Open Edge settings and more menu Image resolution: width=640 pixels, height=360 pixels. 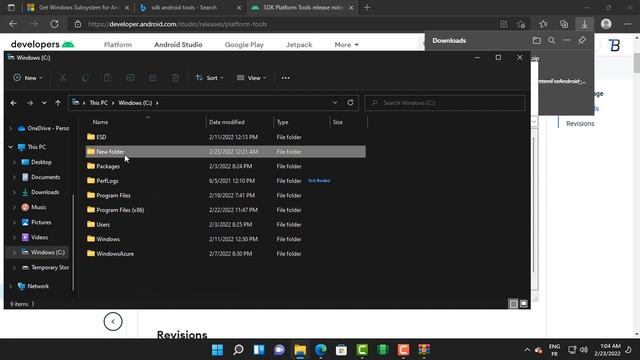(x=628, y=24)
